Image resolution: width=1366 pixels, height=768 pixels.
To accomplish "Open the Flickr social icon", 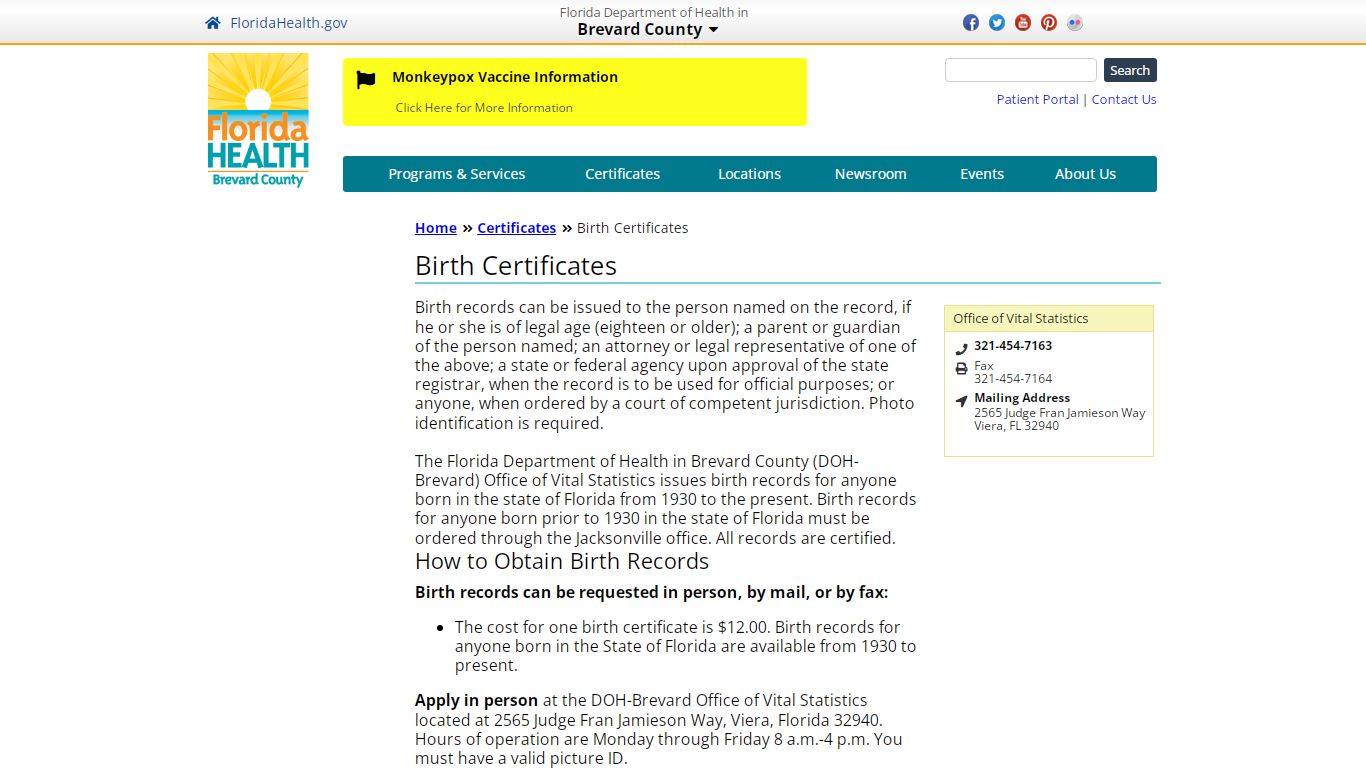I will point(1075,23).
